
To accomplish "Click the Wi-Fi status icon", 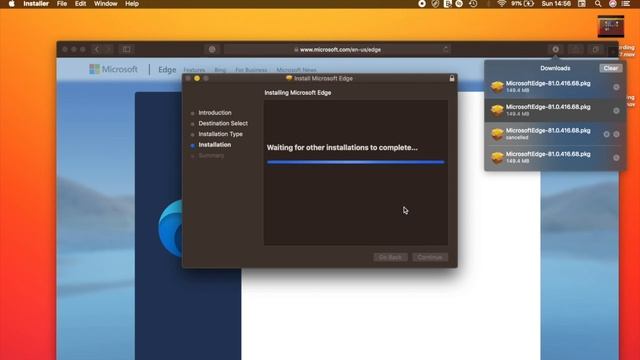I will pos(502,4).
